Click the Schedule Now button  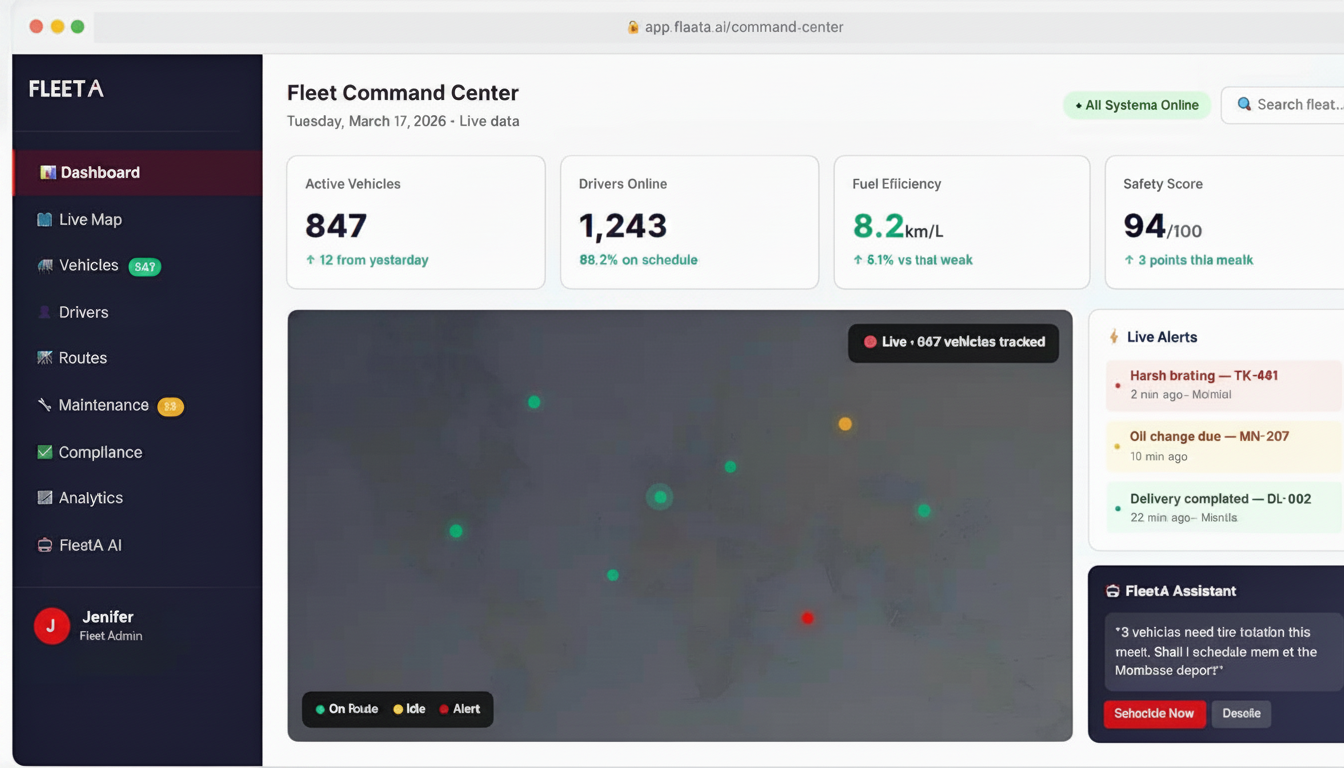[1154, 714]
